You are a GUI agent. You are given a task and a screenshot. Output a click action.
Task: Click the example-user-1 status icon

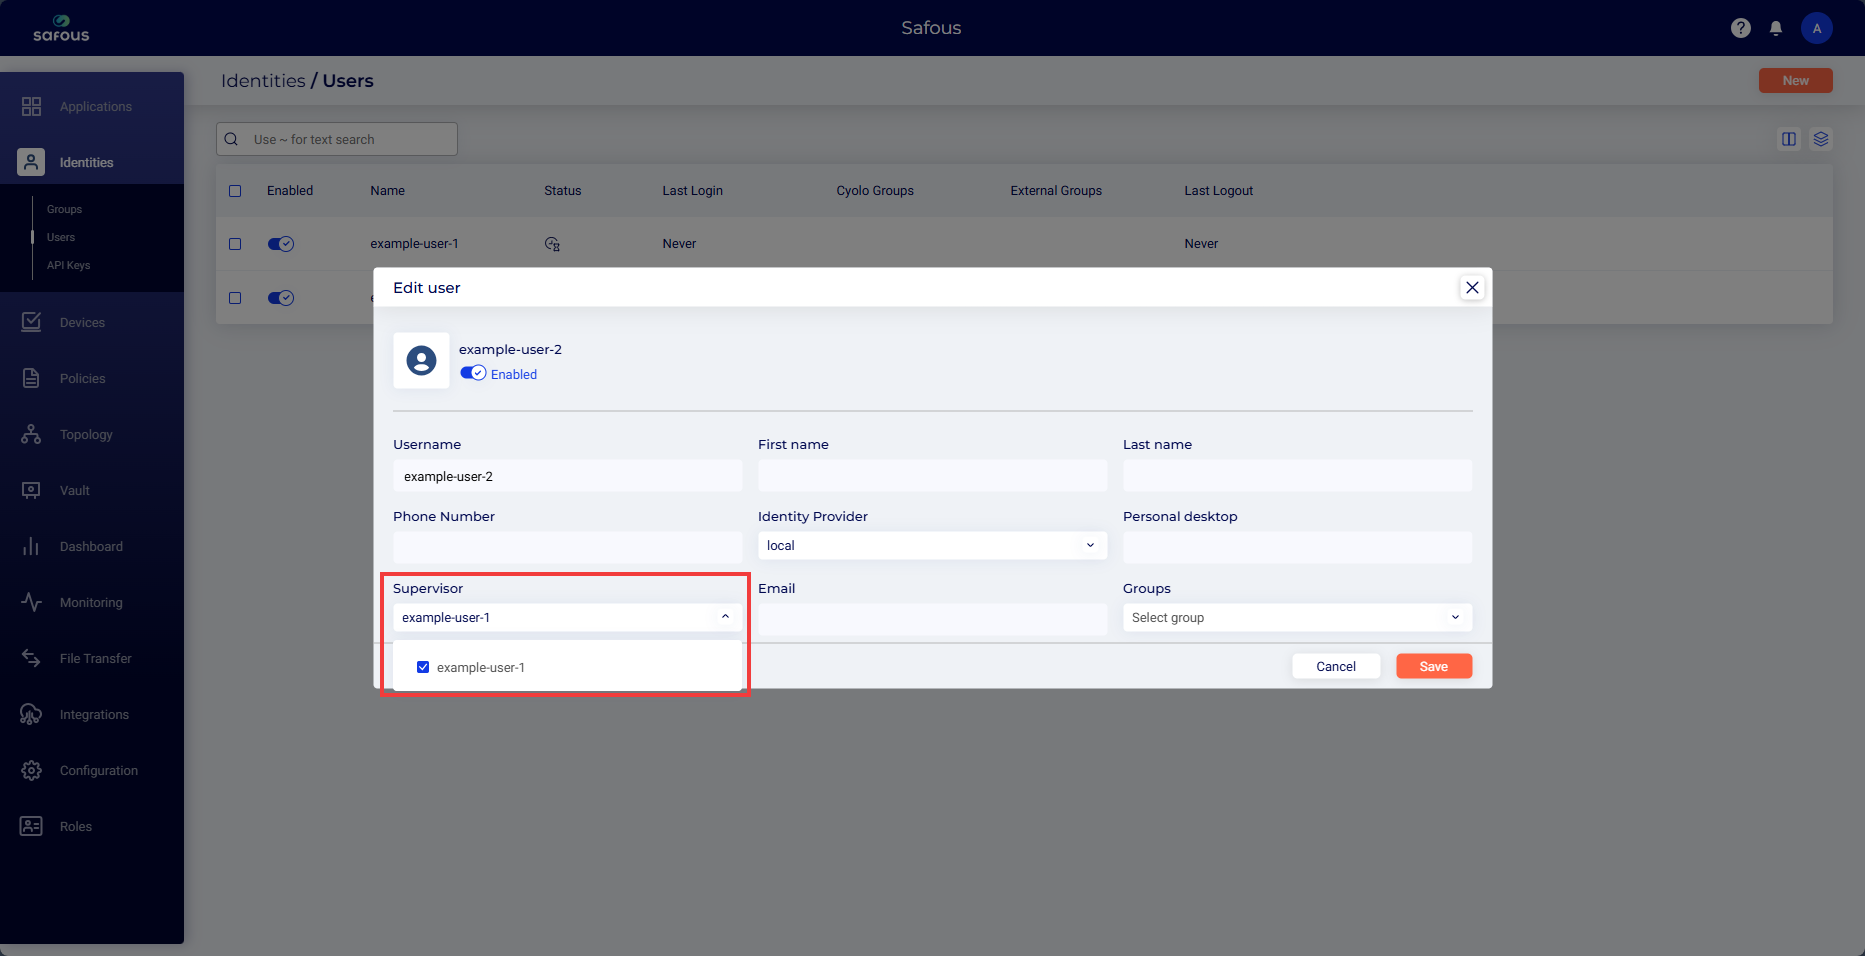pos(552,244)
